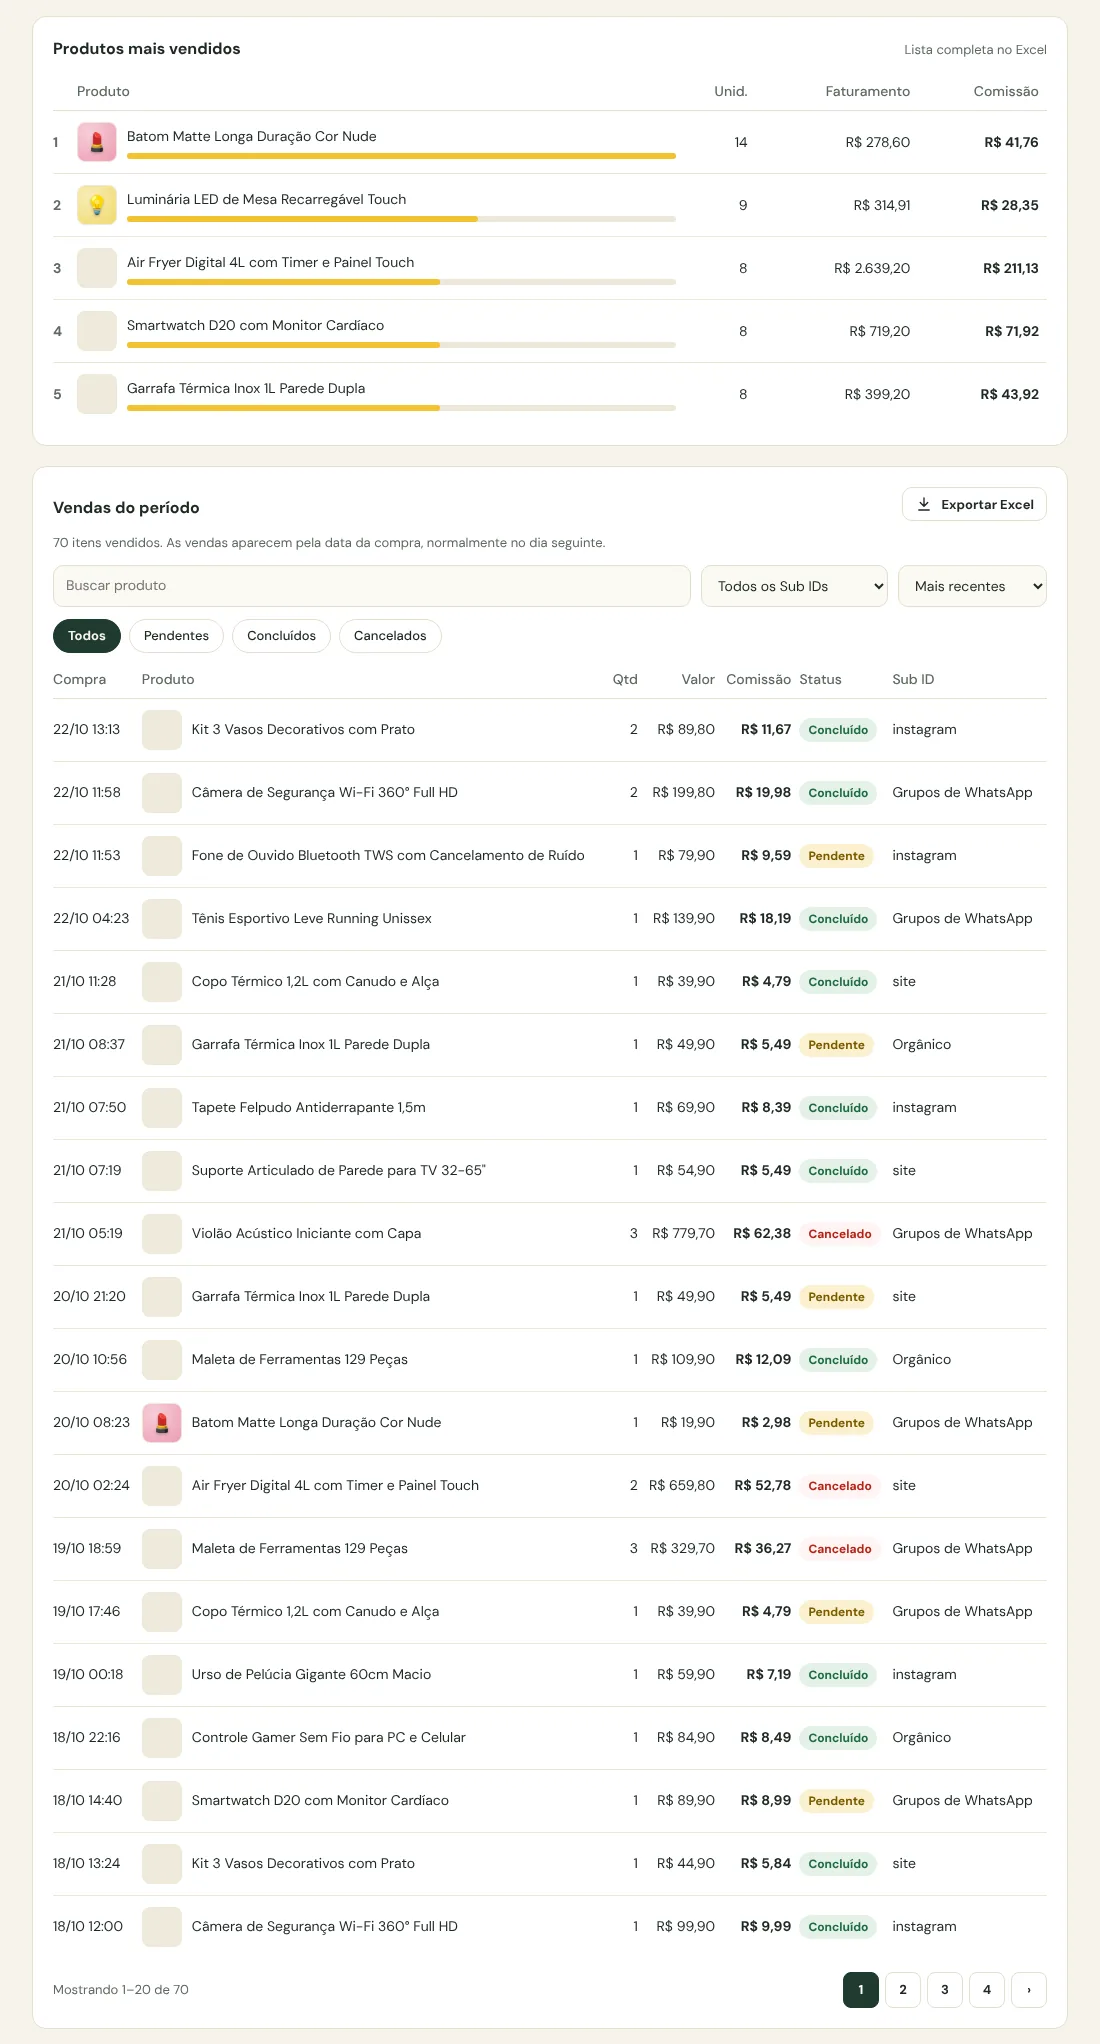The height and width of the screenshot is (2044, 1100).
Task: Click the product name Tapete Felpudo Antiderrapante 1,5m
Action: click(x=309, y=1108)
